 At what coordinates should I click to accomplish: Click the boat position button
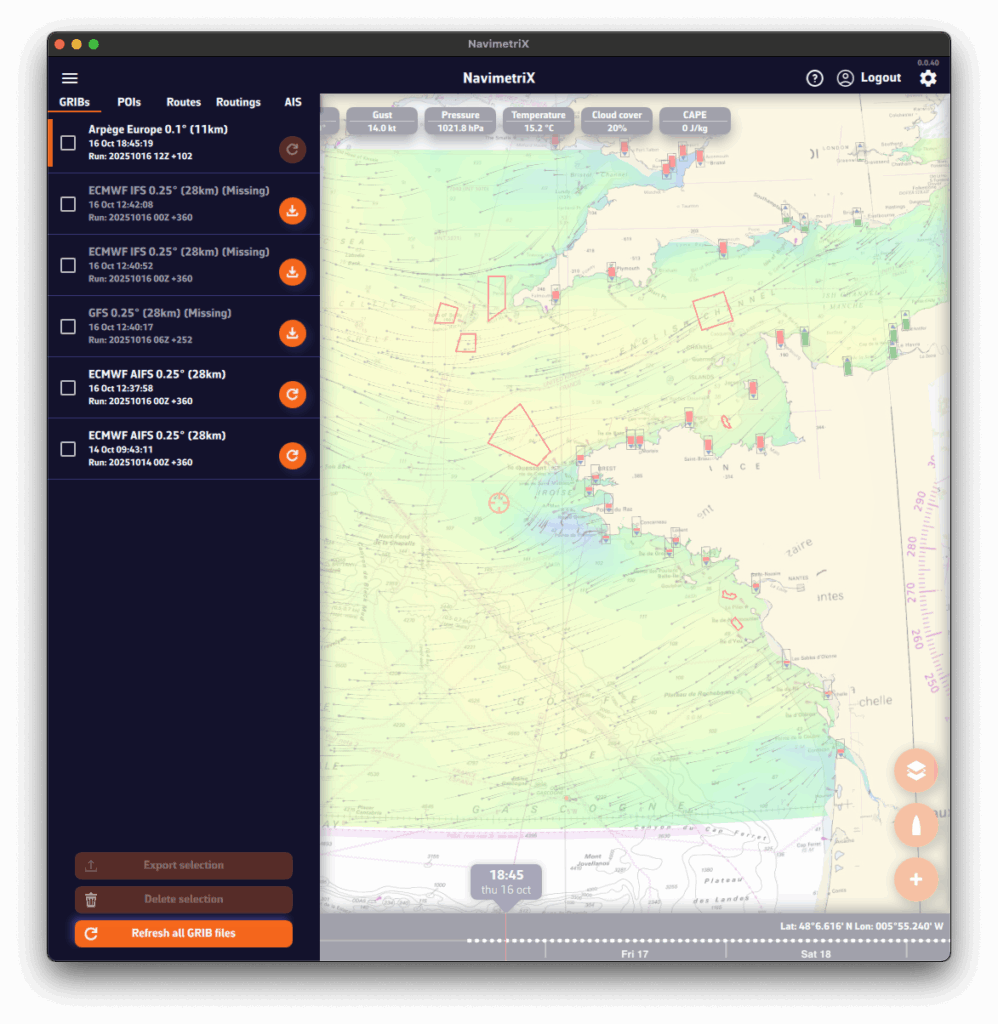click(x=916, y=825)
